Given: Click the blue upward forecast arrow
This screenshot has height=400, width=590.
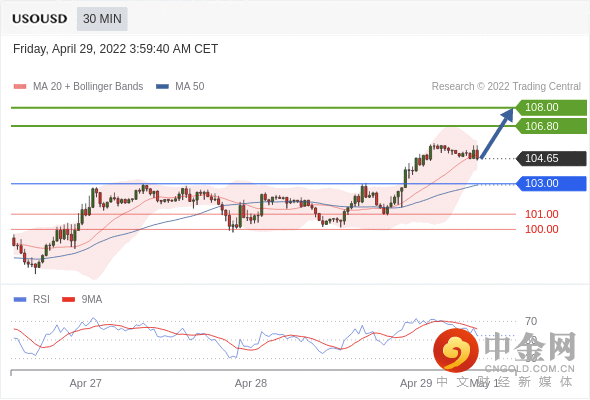Looking at the screenshot, I should coord(497,133).
